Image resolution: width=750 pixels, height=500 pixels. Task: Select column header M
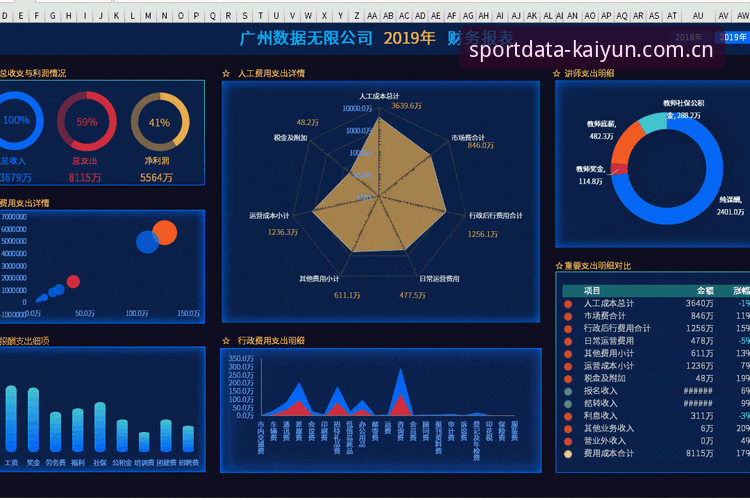(148, 16)
